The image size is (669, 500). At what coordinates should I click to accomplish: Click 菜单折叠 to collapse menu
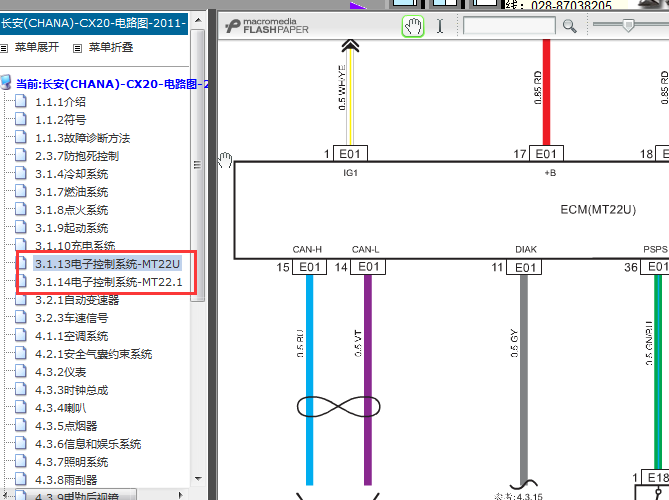tap(111, 47)
